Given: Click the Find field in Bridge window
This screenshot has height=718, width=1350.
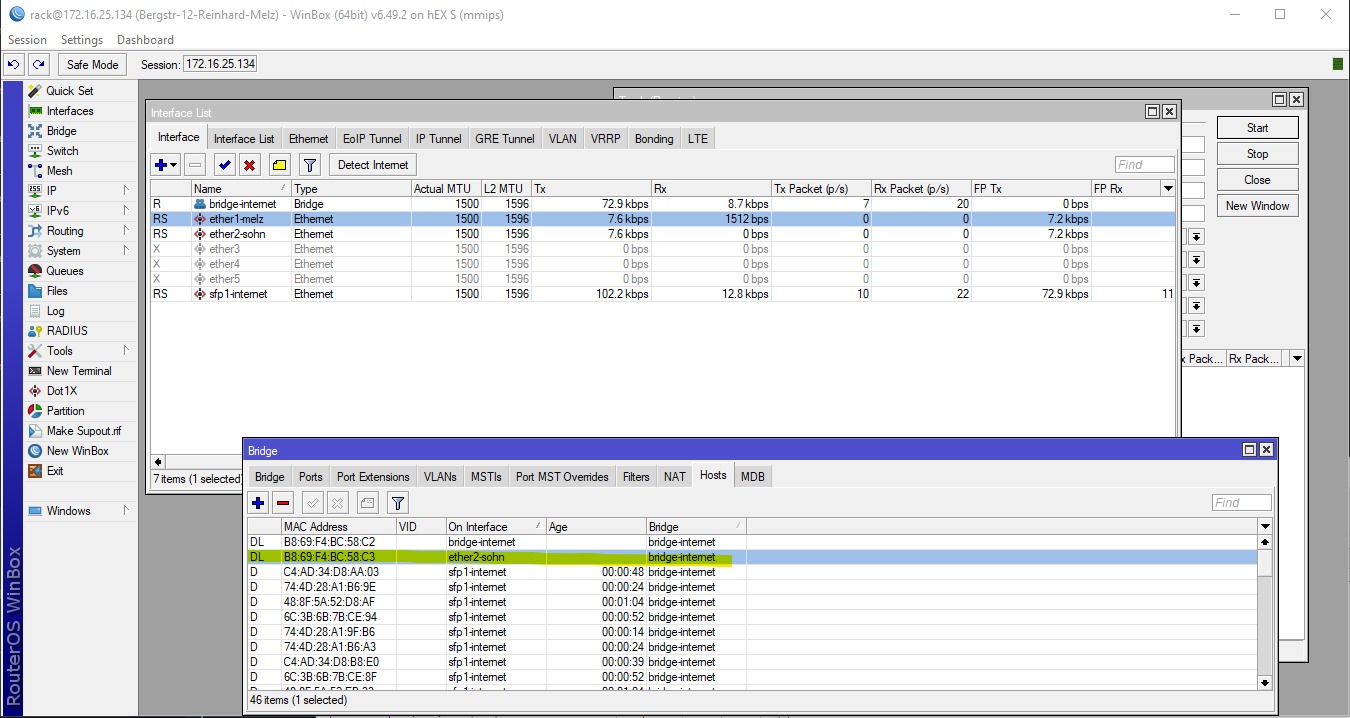Looking at the screenshot, I should coord(1241,503).
